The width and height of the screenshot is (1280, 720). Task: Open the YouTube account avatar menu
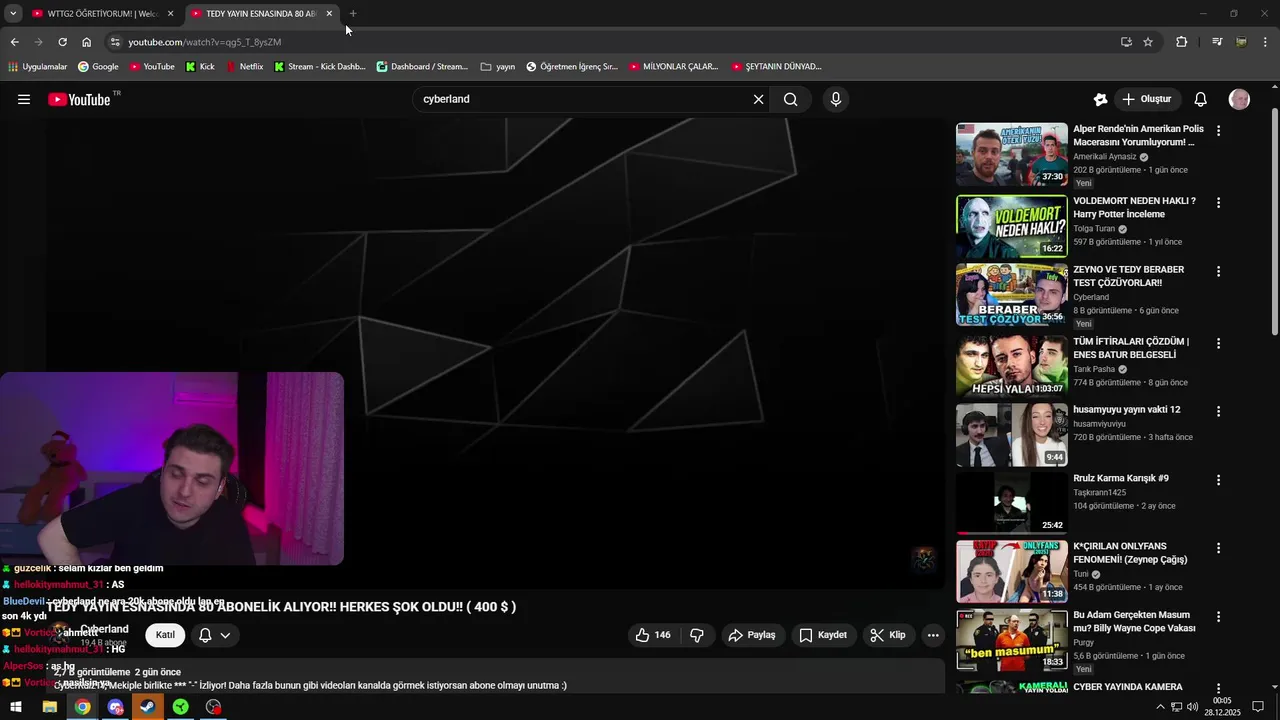click(1239, 99)
